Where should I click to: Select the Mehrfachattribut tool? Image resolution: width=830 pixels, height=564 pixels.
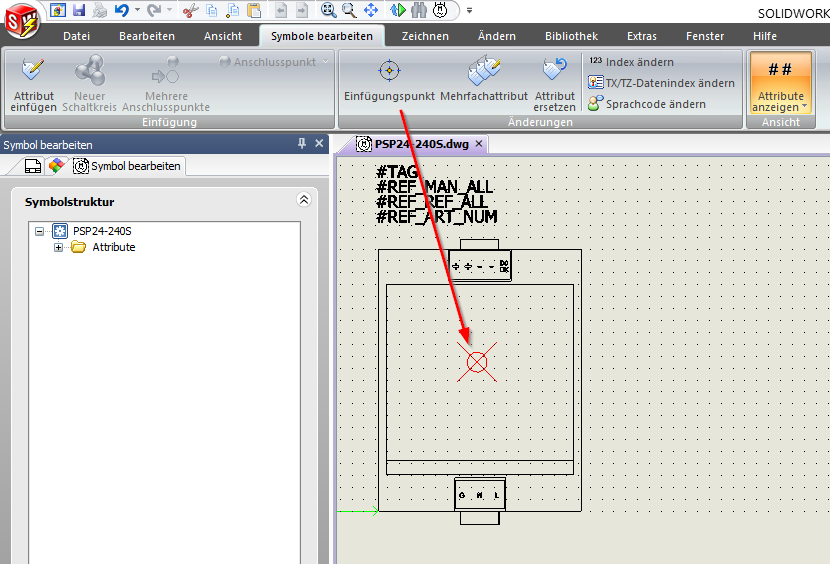(x=483, y=71)
